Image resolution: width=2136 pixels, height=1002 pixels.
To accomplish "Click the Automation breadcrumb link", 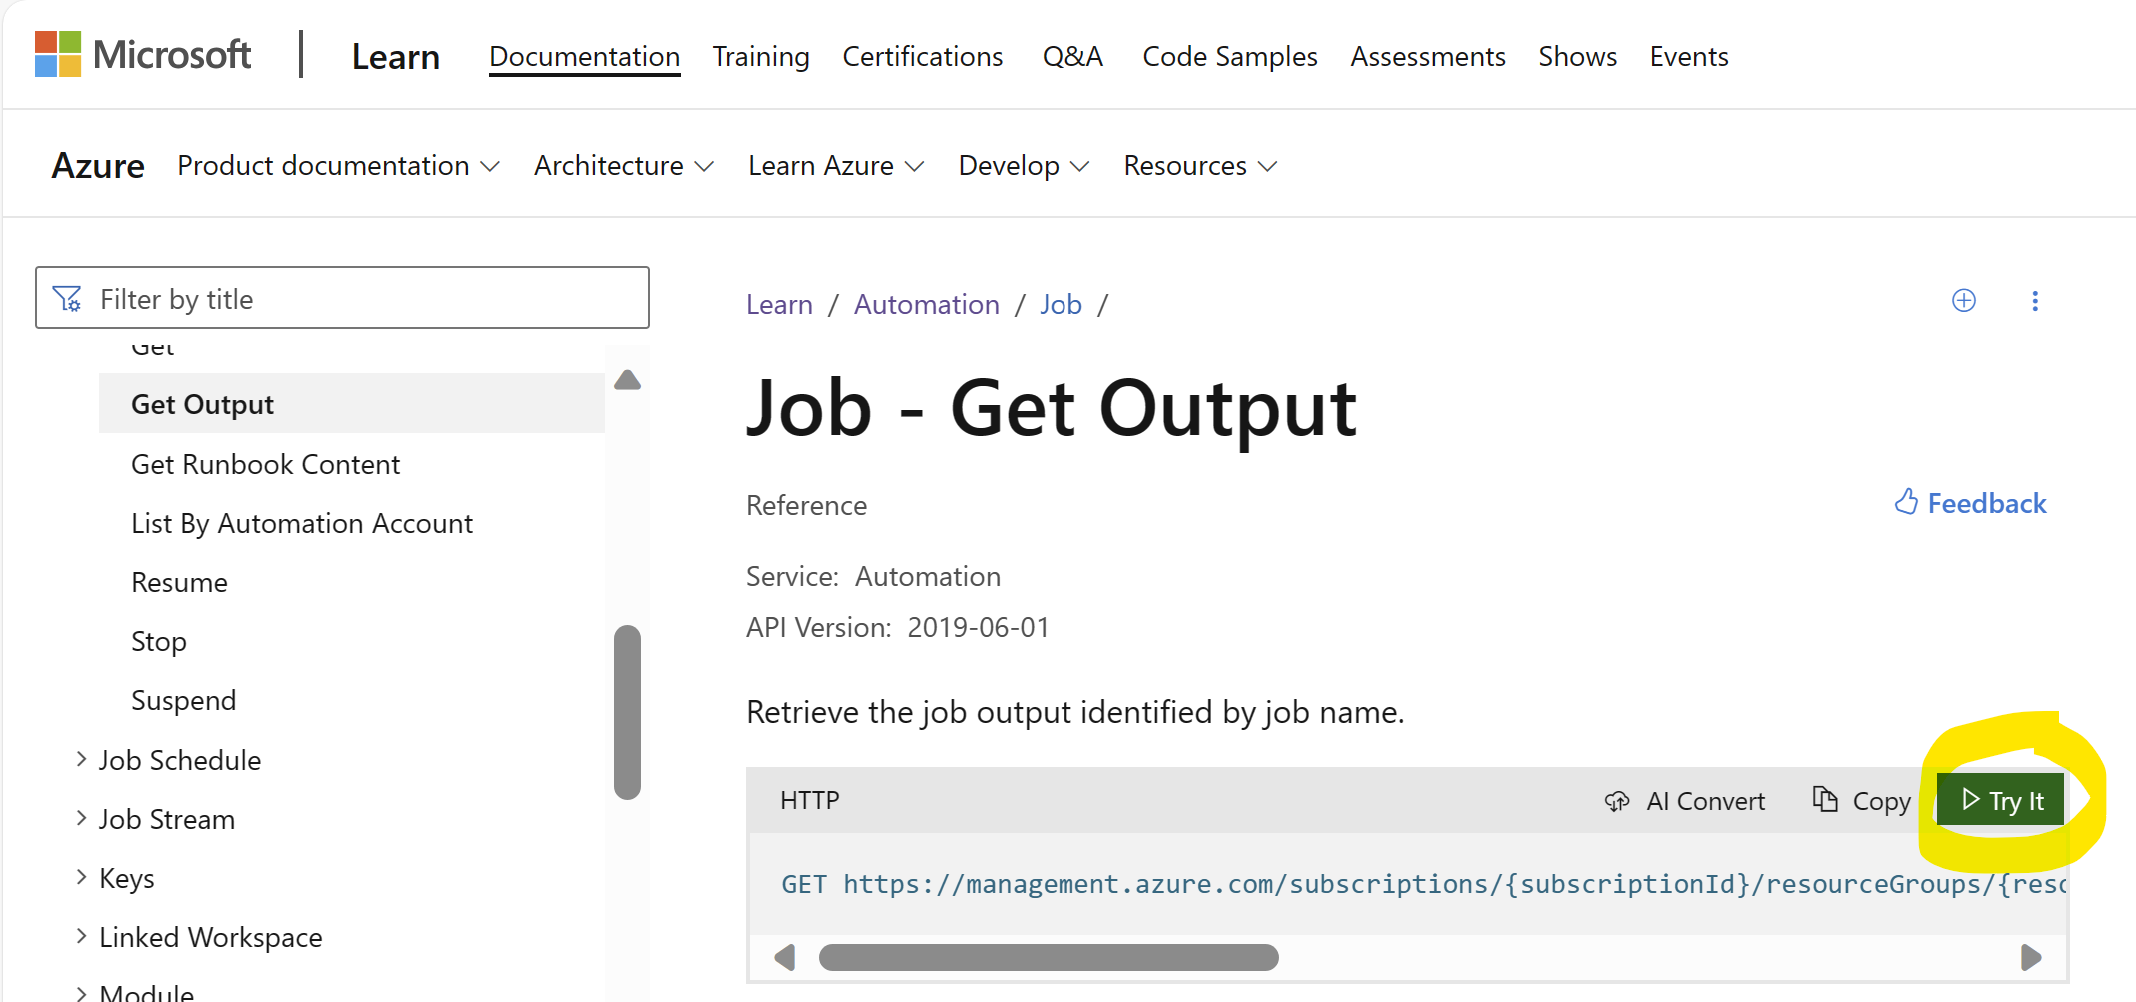I will [x=926, y=304].
